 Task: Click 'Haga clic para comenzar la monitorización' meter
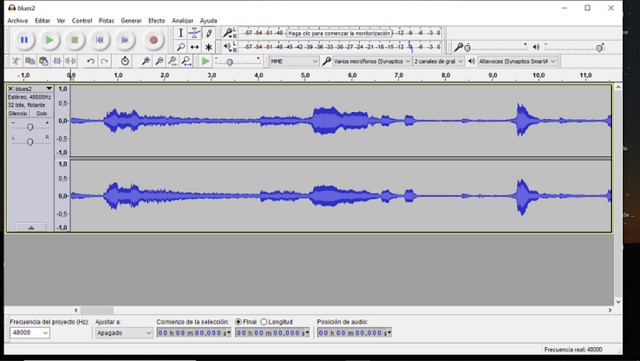(x=339, y=33)
